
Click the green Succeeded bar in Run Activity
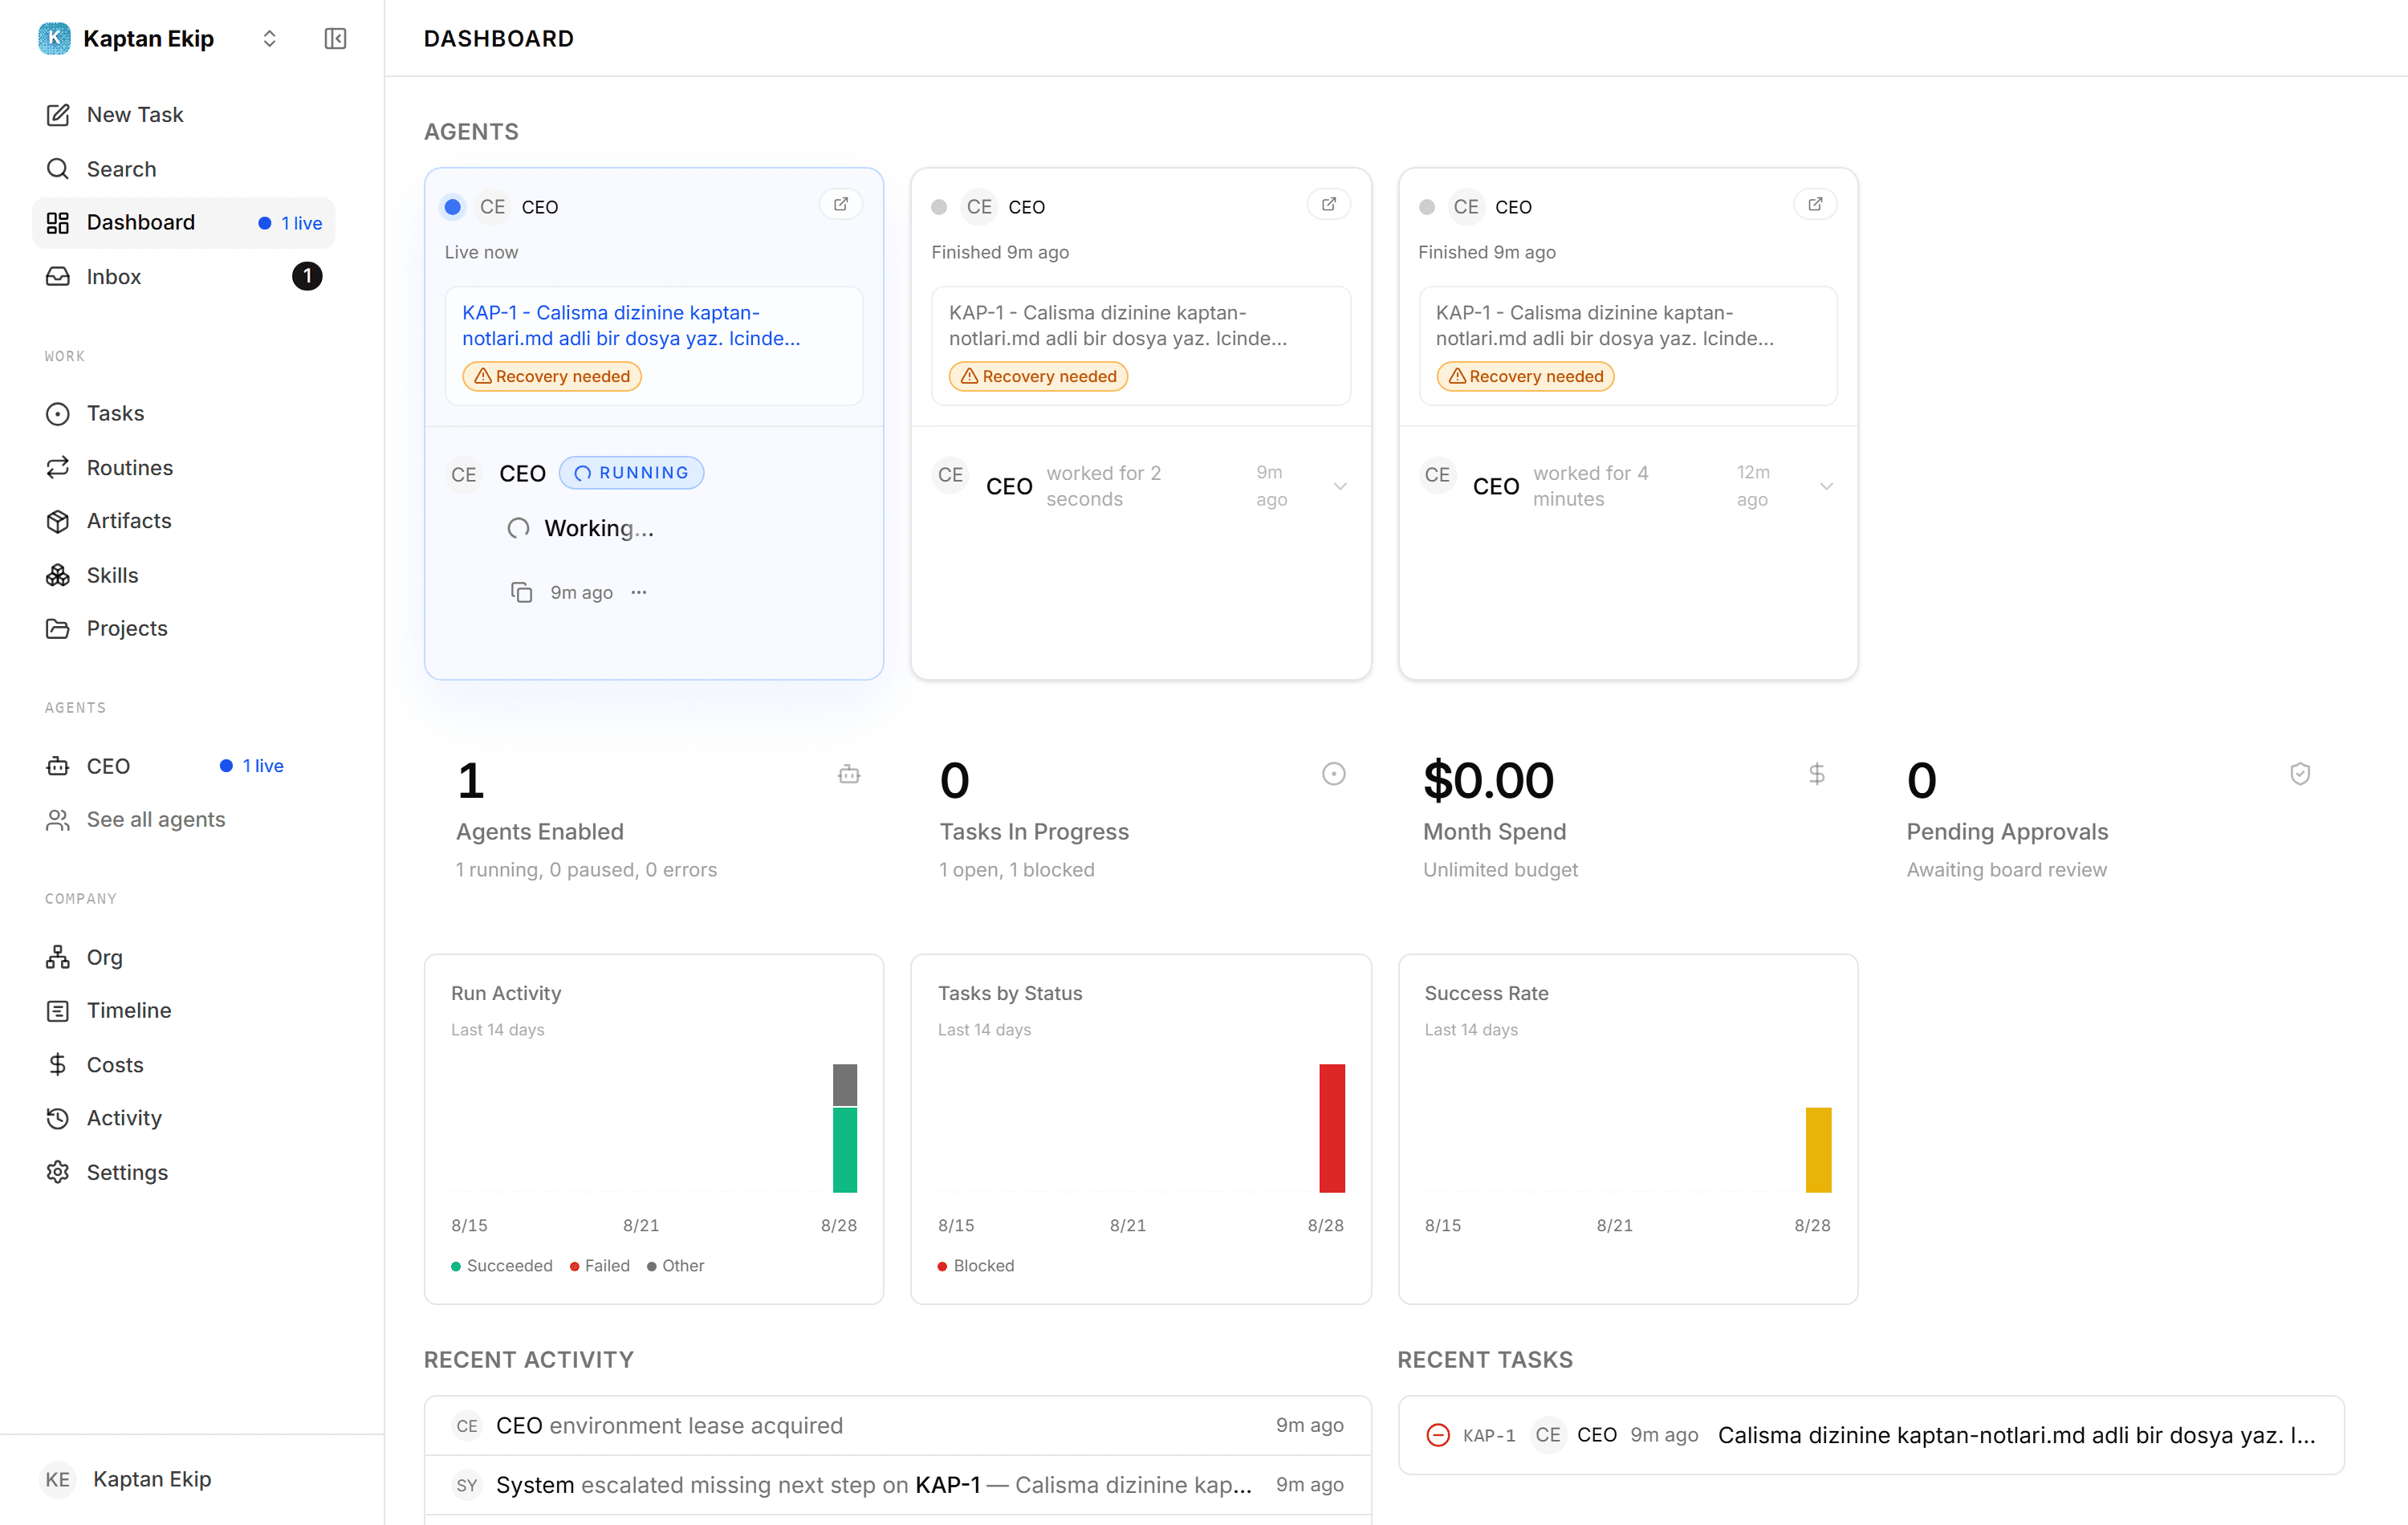click(x=845, y=1150)
